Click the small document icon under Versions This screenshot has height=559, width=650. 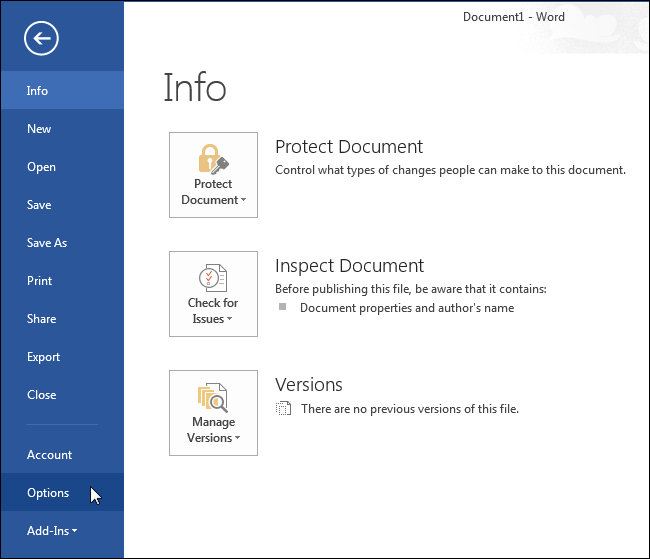[x=284, y=408]
